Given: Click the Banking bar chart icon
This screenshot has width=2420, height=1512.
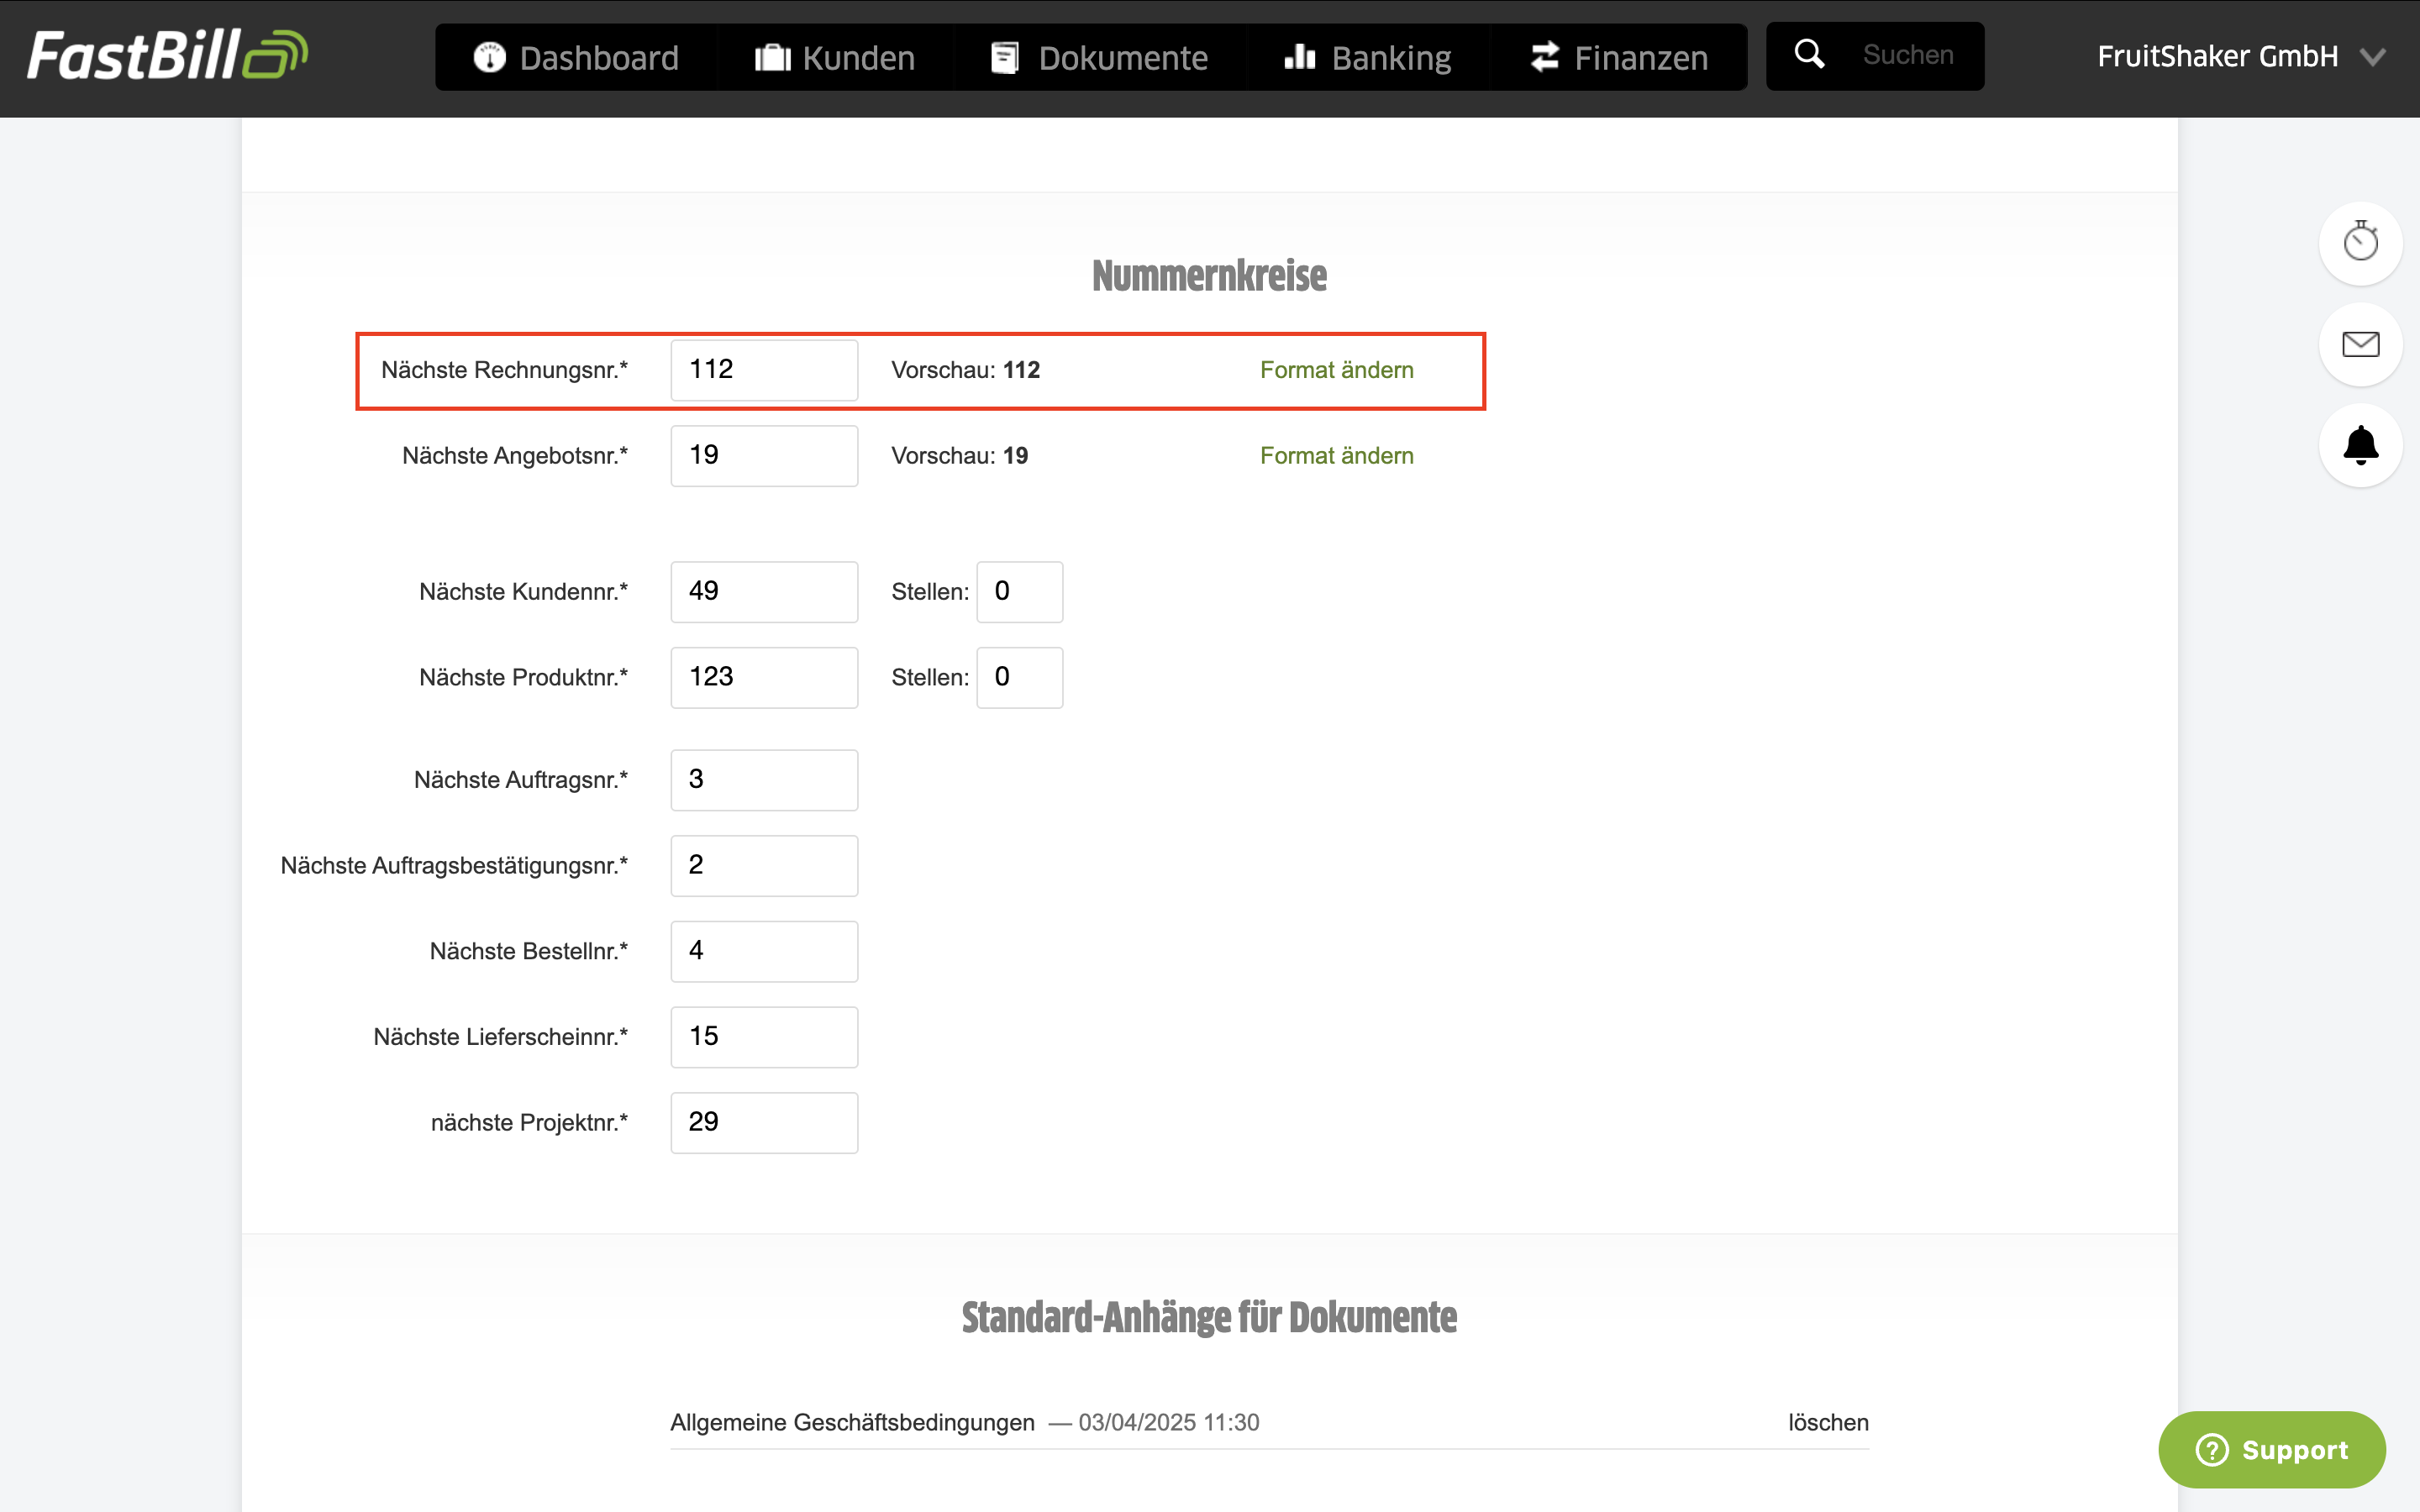Looking at the screenshot, I should coord(1299,57).
